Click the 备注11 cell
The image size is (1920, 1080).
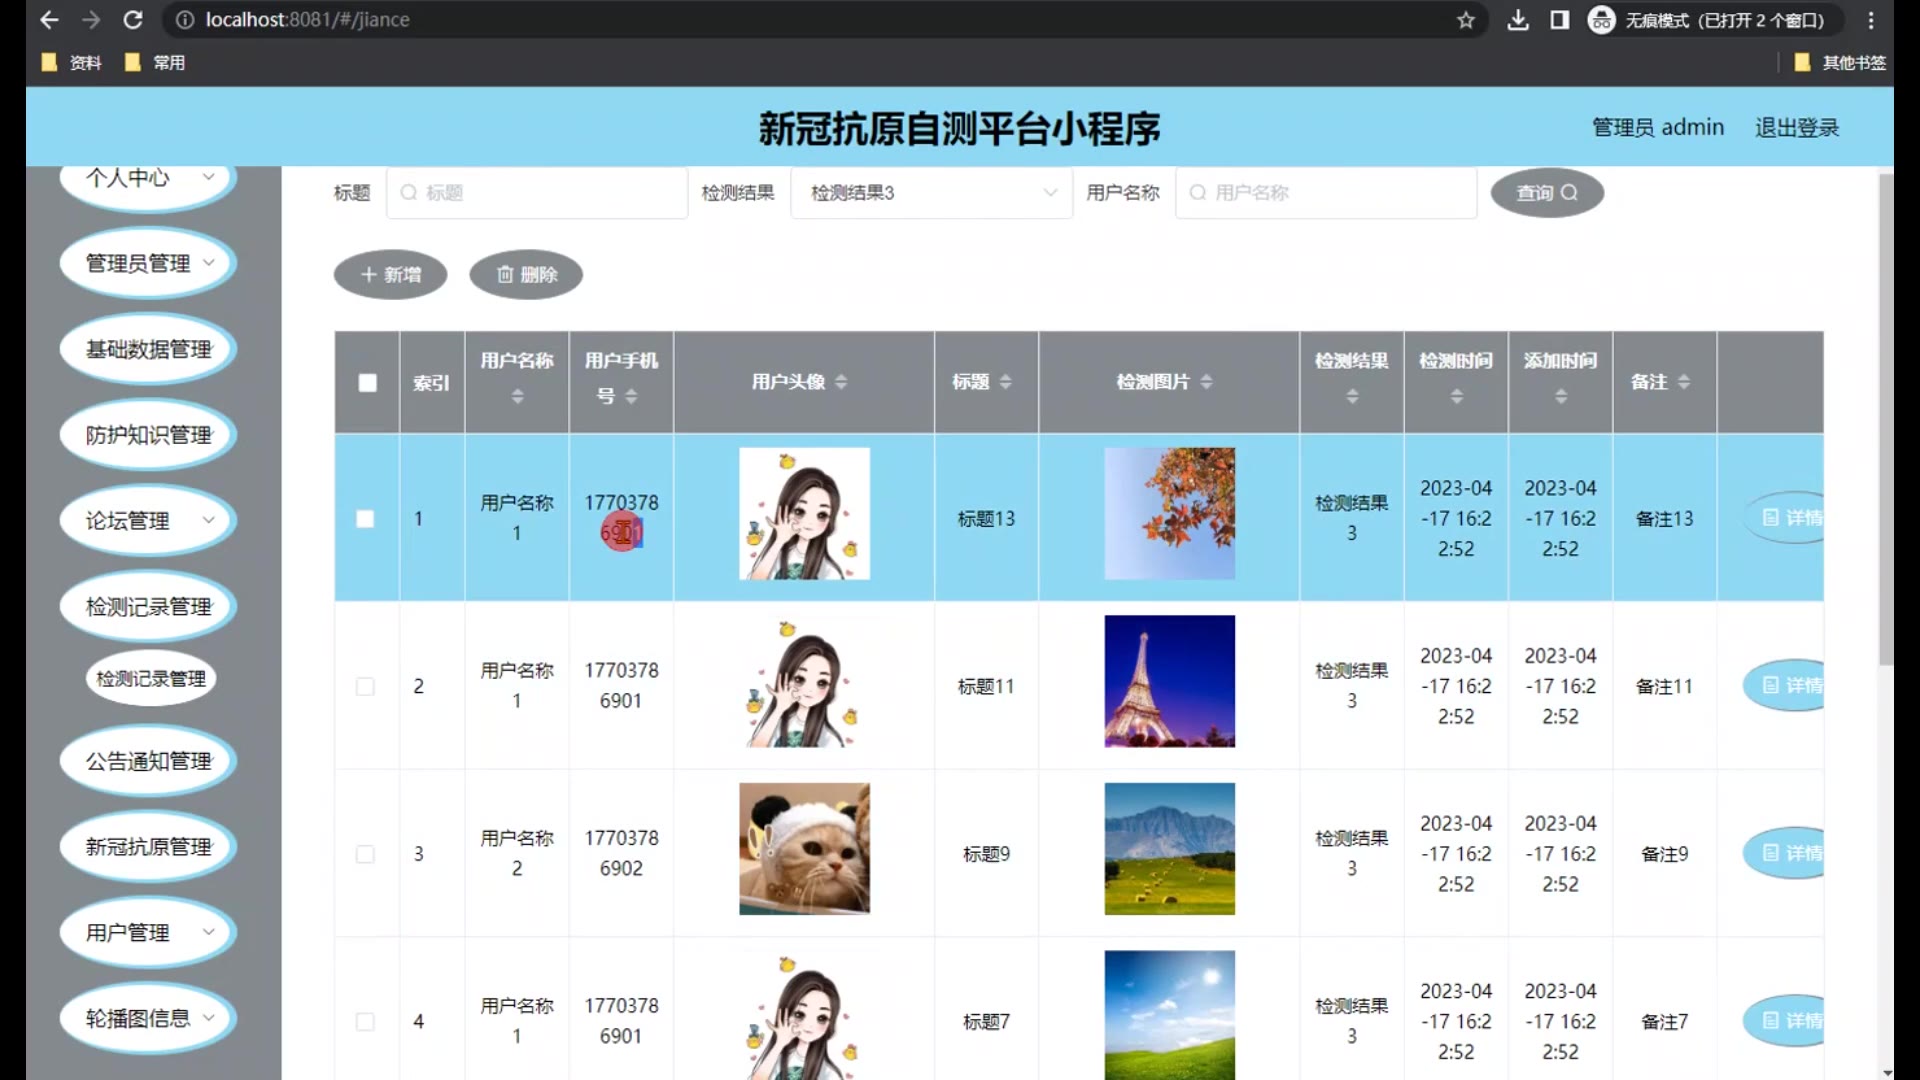1664,687
